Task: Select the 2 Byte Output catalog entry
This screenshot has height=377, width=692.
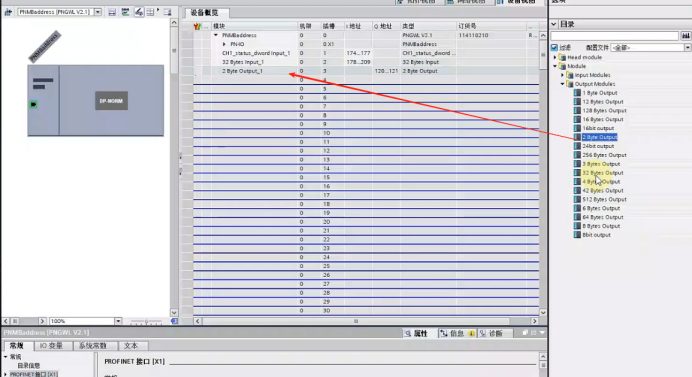Action: (599, 137)
